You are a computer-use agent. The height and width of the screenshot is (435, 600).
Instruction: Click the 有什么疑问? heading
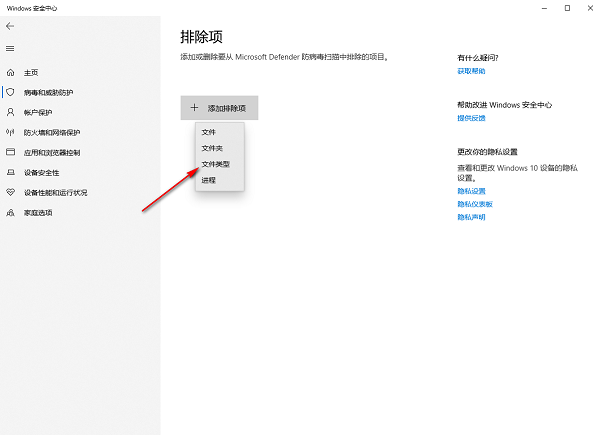[x=478, y=58]
